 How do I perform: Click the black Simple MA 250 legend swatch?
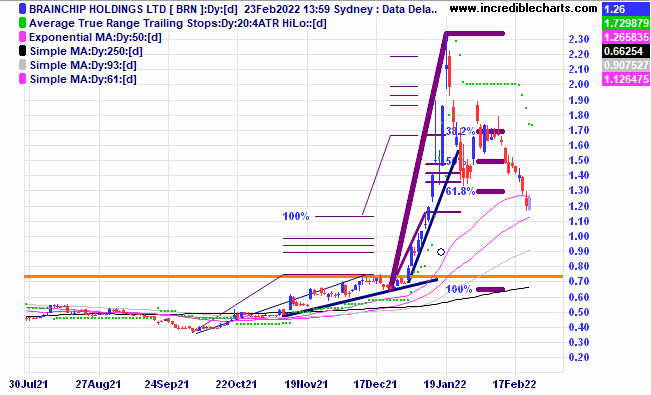point(22,51)
